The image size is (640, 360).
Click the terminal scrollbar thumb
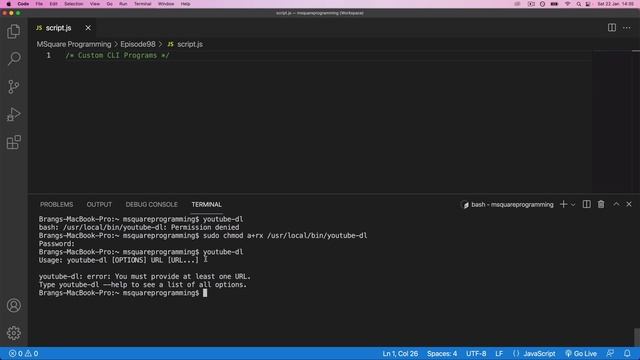coord(637,337)
